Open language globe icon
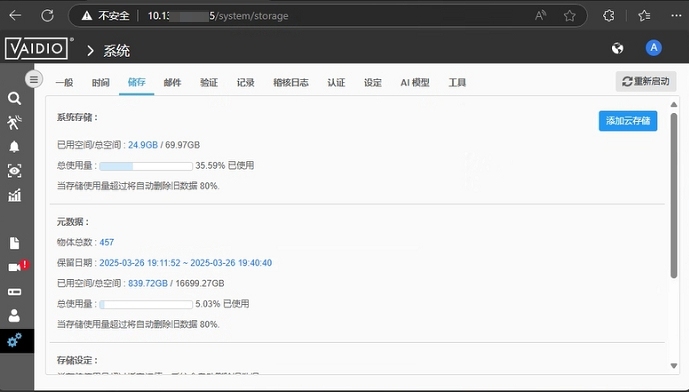689x392 pixels. (x=617, y=48)
